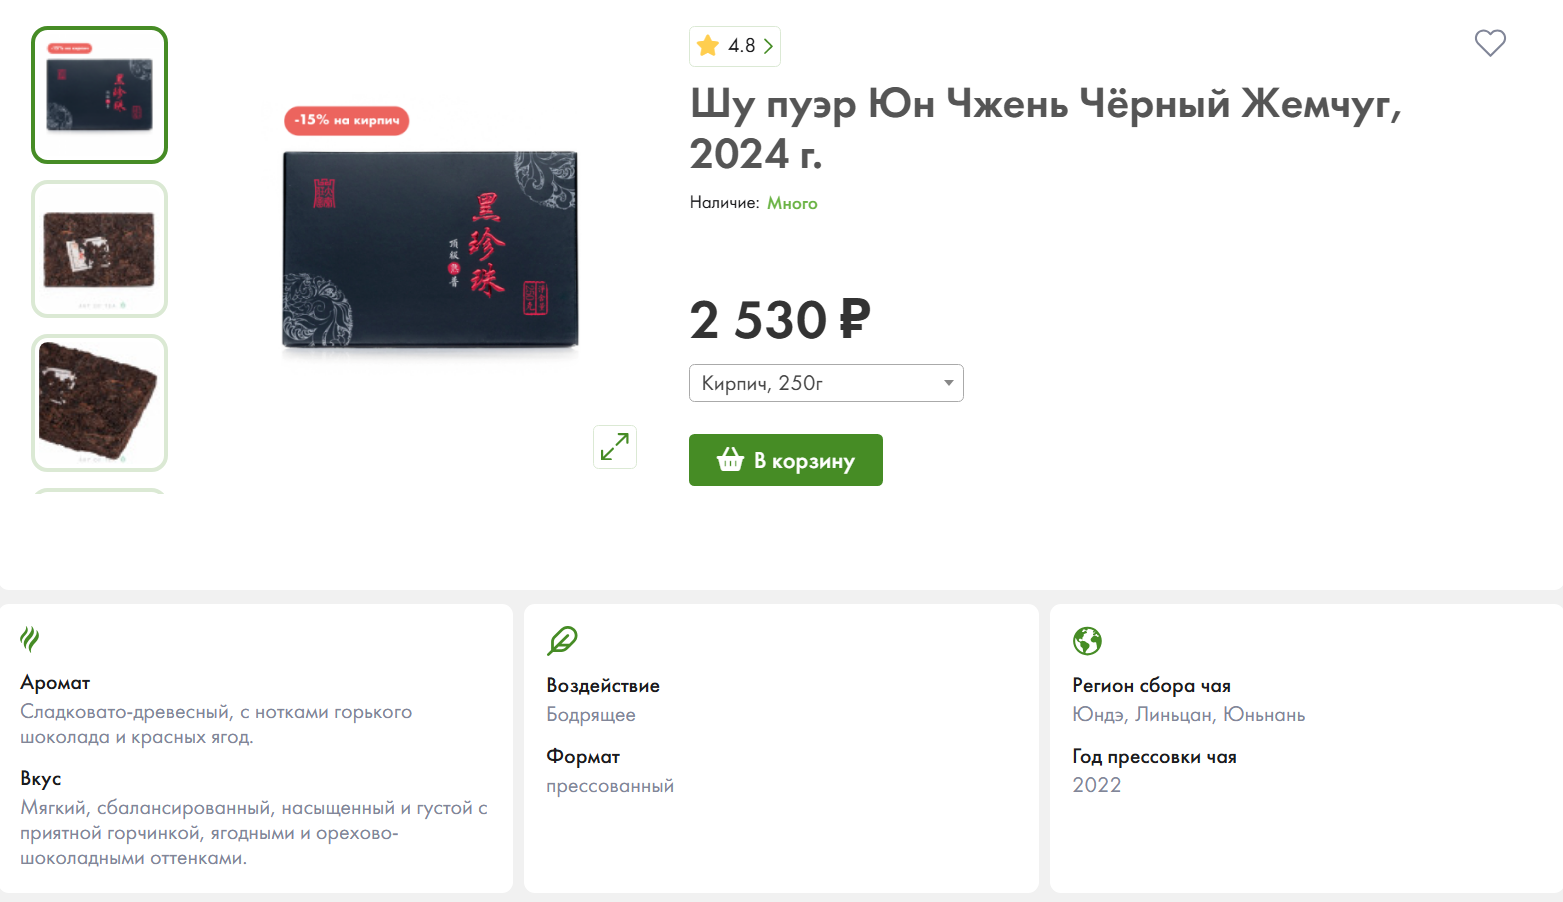The height and width of the screenshot is (902, 1563).
Task: Click the Много availability link
Action: tap(792, 203)
